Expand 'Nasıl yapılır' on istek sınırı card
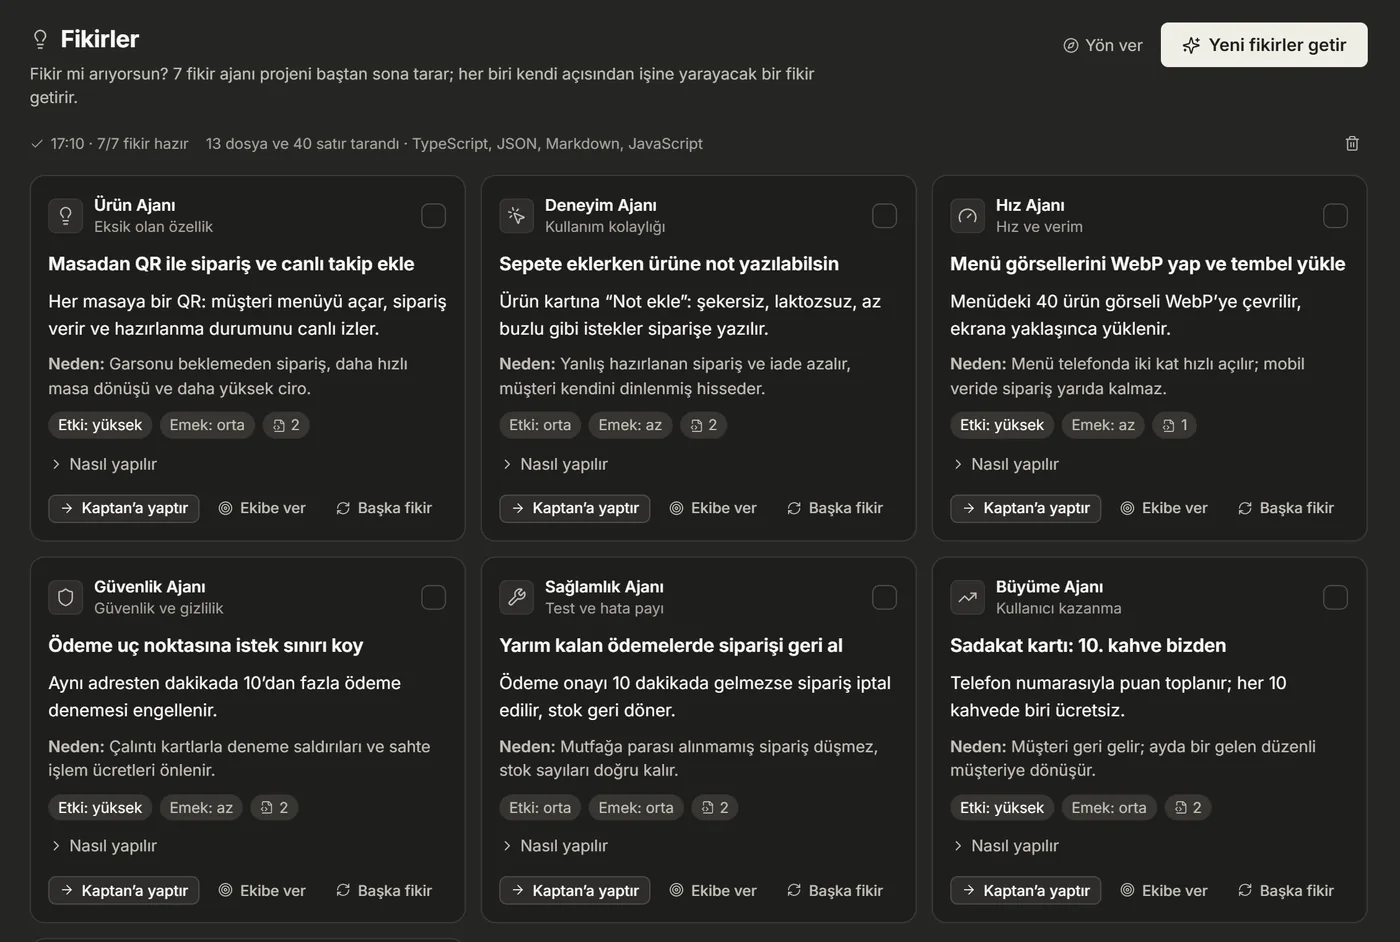Screen dimensions: 1400x942 click(x=104, y=846)
